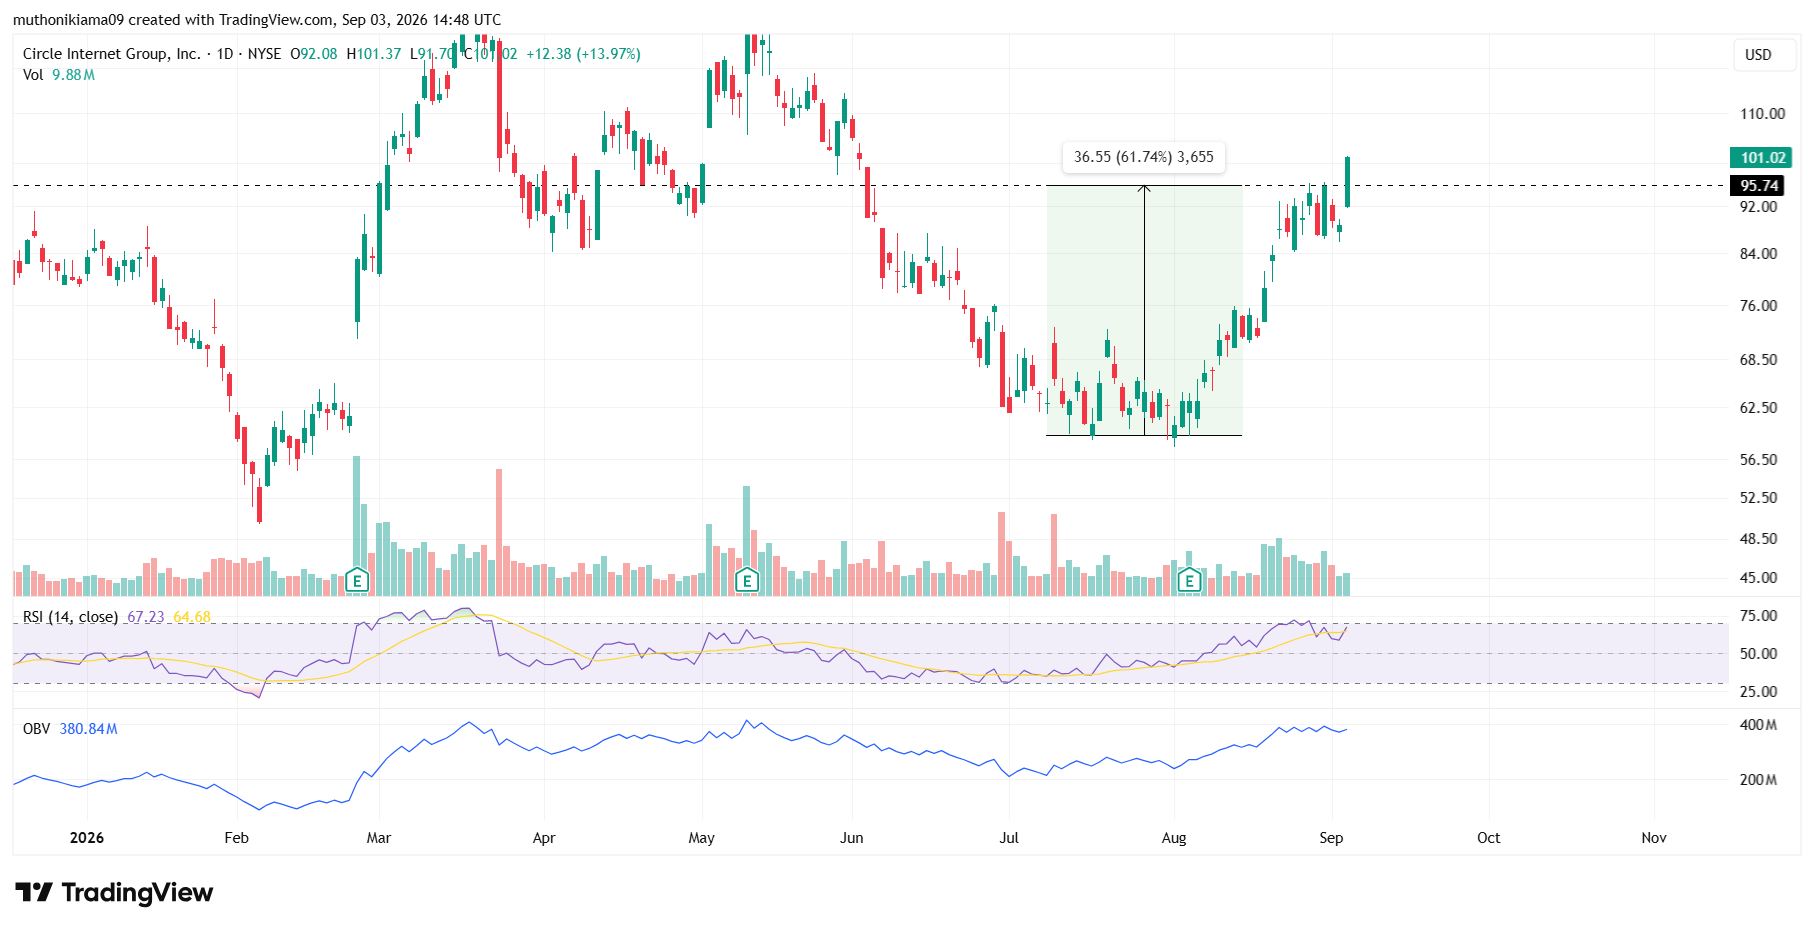The image size is (1814, 930).
Task: Click the 2026 label on the time axis
Action: [x=87, y=838]
